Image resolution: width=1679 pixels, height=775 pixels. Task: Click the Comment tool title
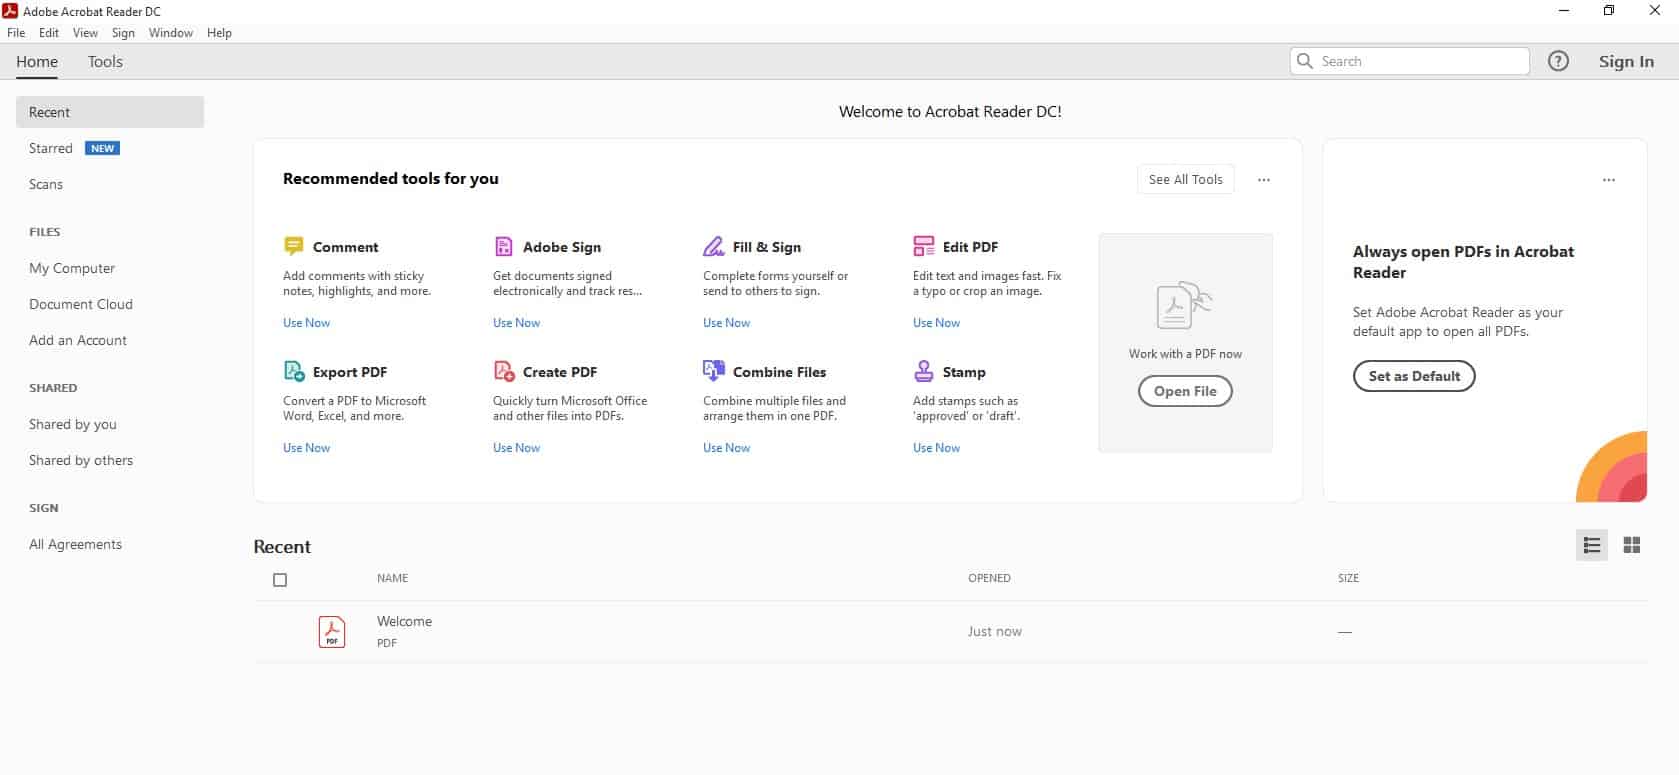(x=345, y=247)
